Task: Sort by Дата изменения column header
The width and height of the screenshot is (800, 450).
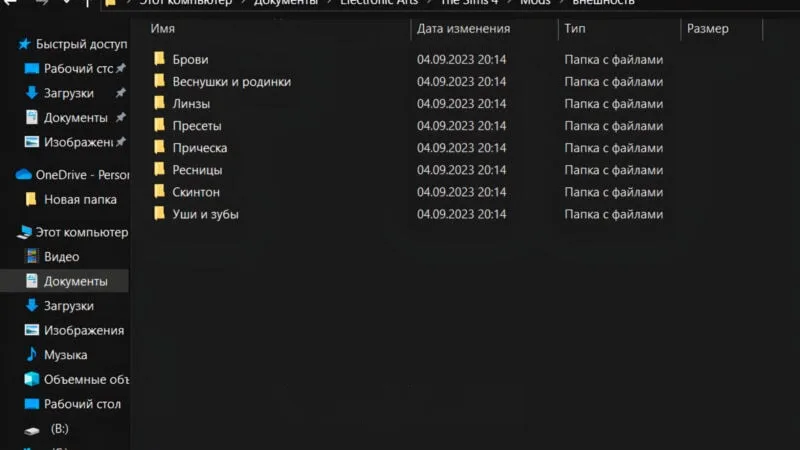Action: pos(463,29)
